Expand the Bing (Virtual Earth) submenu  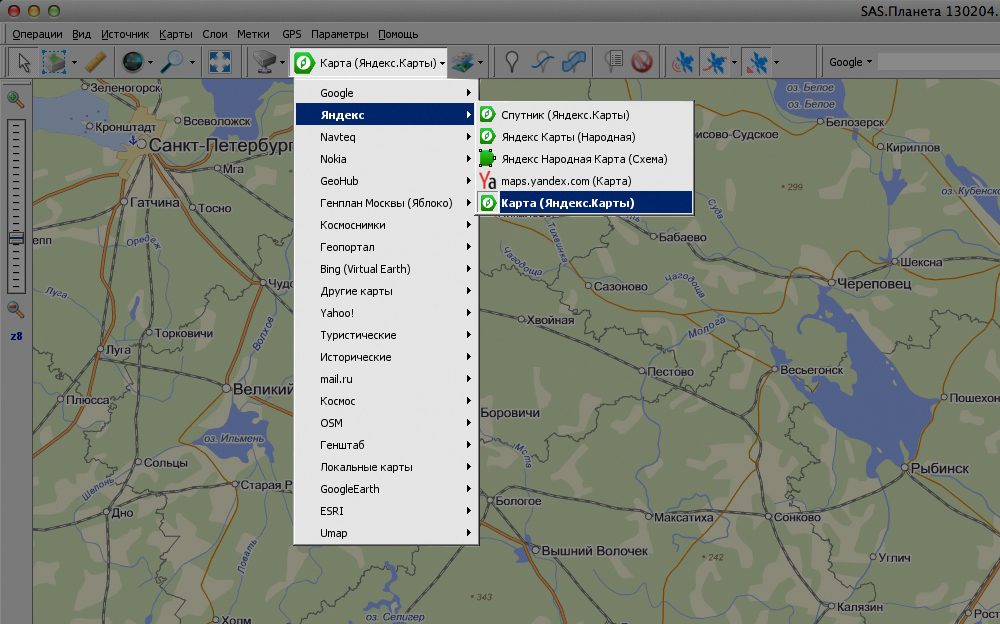(x=386, y=269)
